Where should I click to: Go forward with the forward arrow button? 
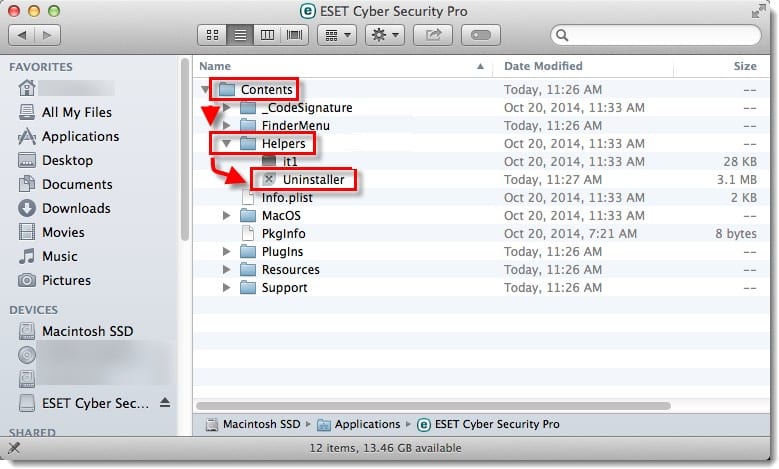[48, 35]
